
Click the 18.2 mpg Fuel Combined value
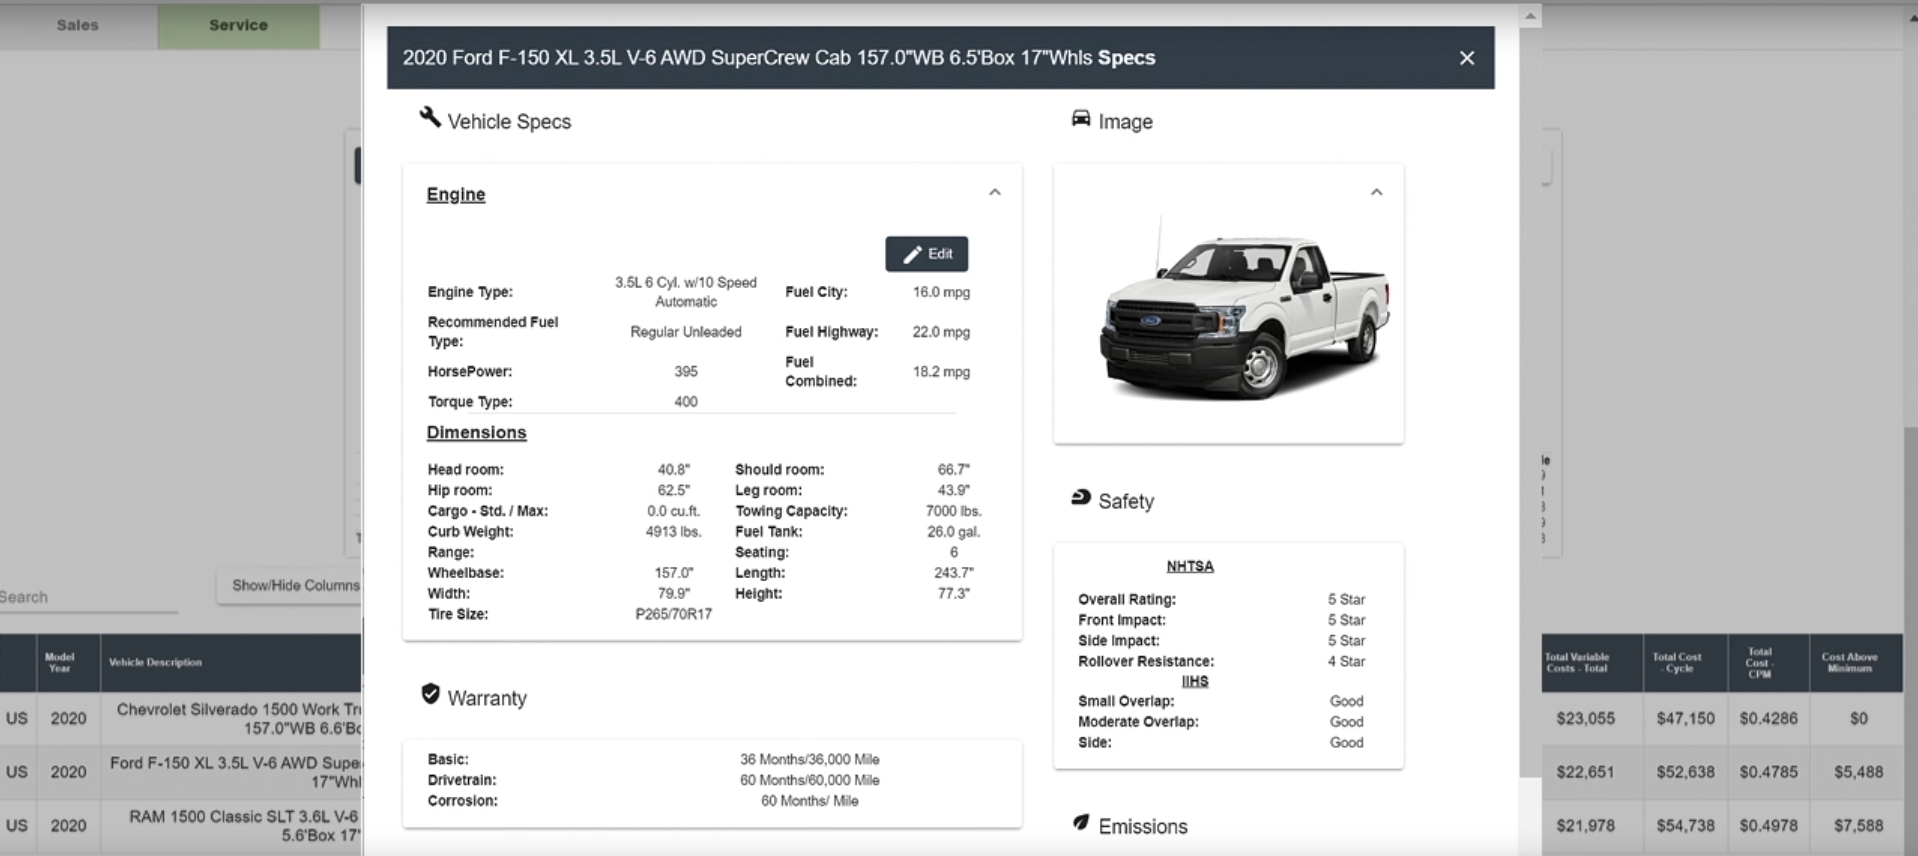click(x=941, y=371)
